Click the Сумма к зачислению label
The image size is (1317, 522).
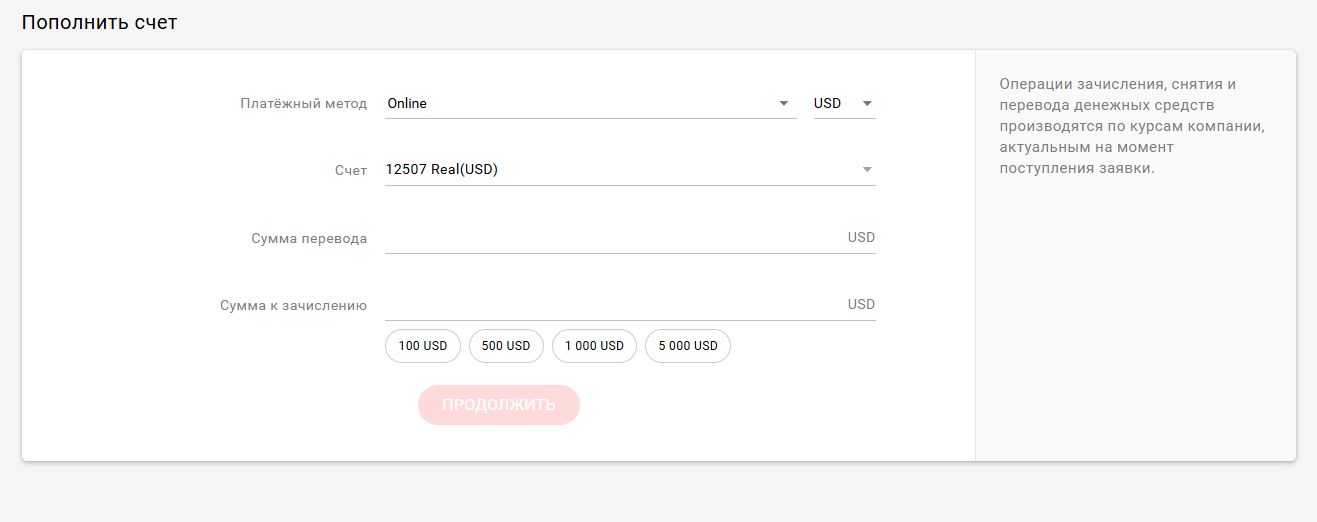click(x=293, y=306)
